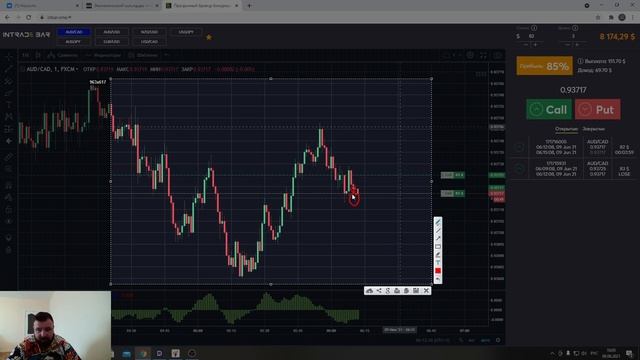Switch to the Закрытые trades tab
Image resolution: width=640 pixels, height=360 pixels.
593,129
